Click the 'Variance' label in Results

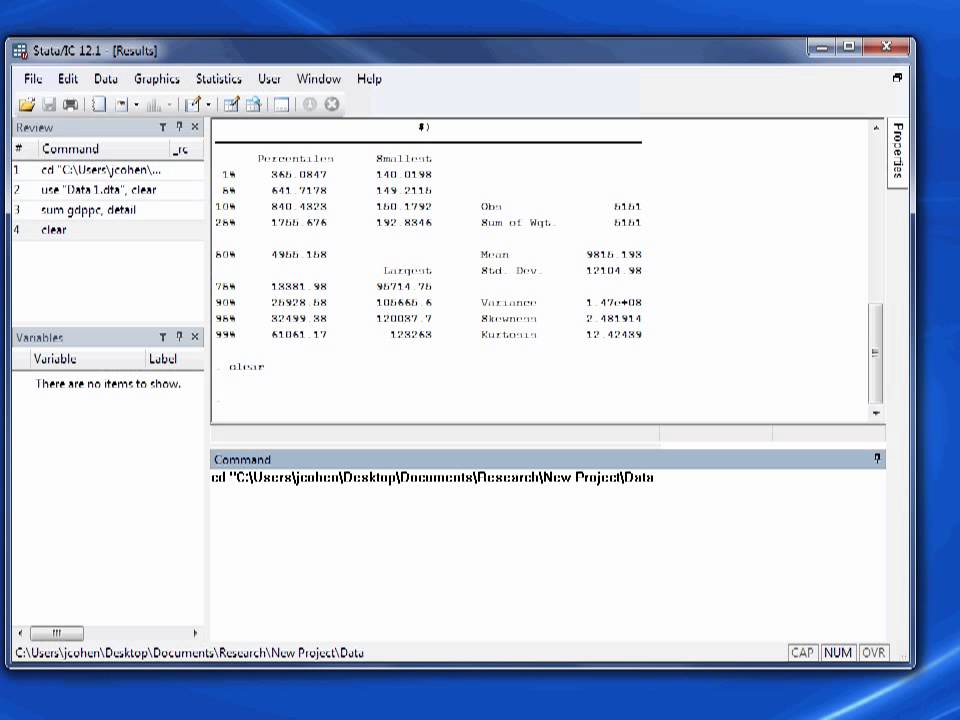click(509, 302)
